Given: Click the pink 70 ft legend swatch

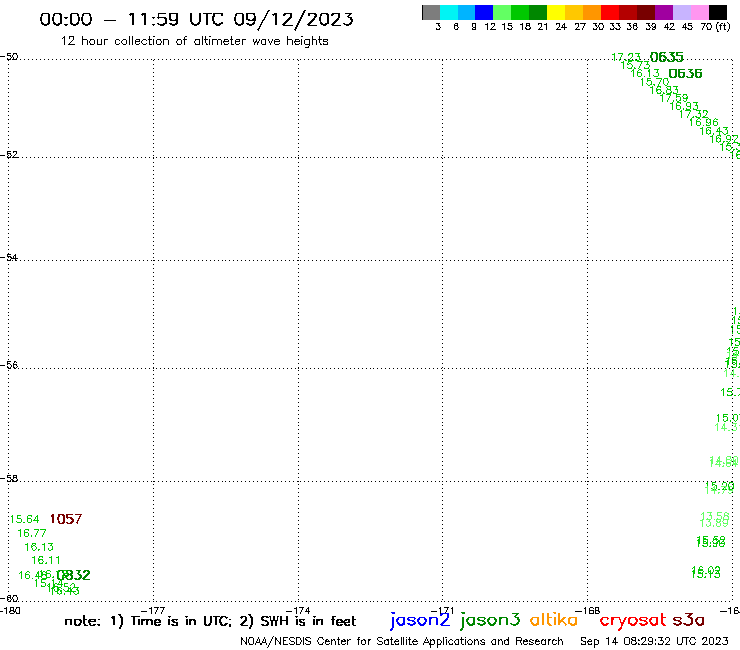Looking at the screenshot, I should pyautogui.click(x=699, y=12).
